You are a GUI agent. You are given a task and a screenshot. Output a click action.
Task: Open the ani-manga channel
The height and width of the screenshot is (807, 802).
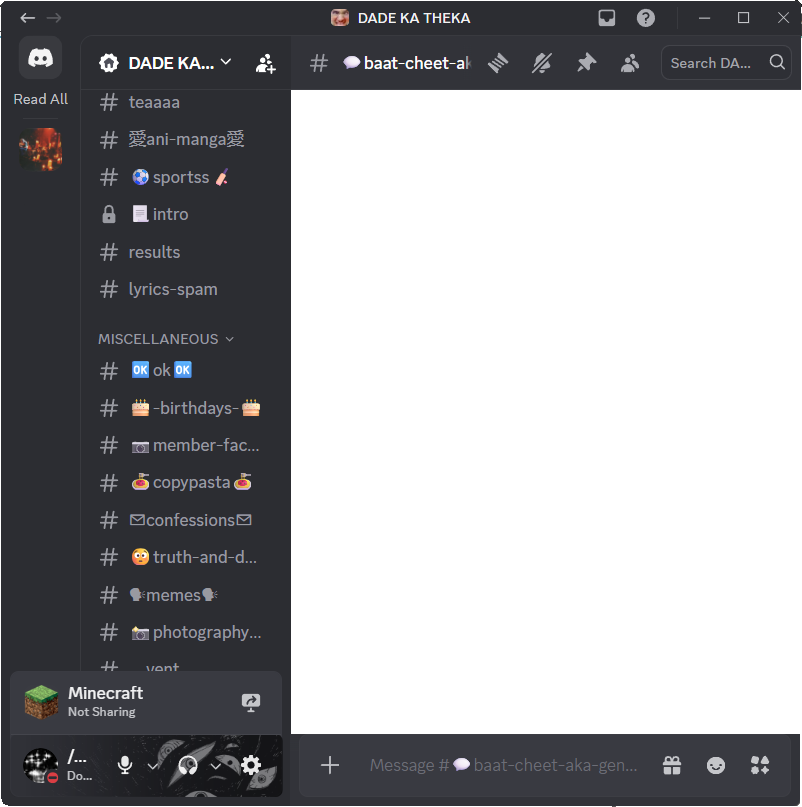(186, 139)
